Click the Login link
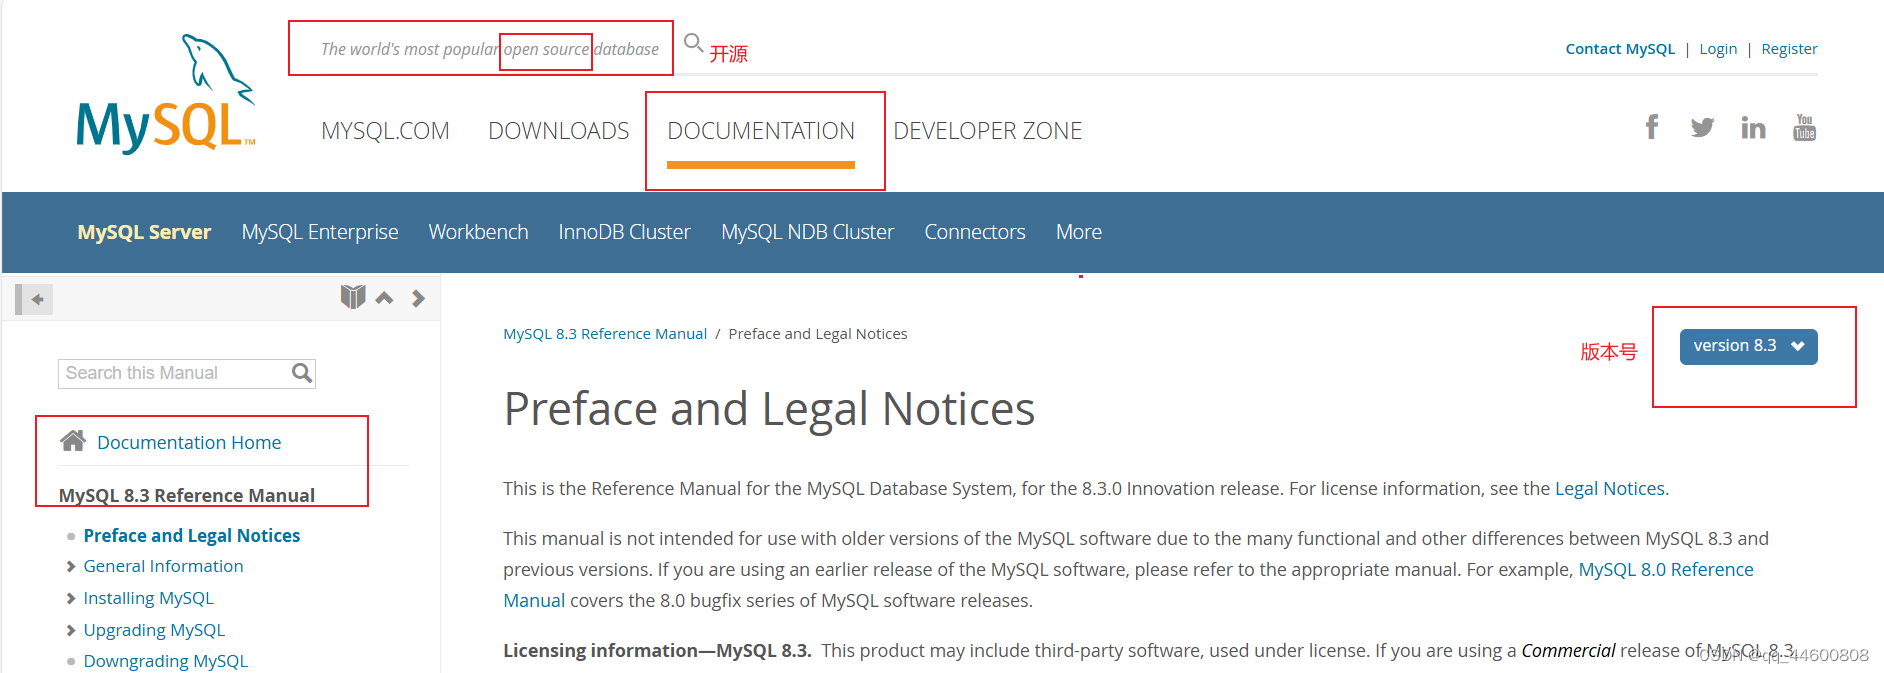Screen dimensions: 1884x673 coord(1718,49)
